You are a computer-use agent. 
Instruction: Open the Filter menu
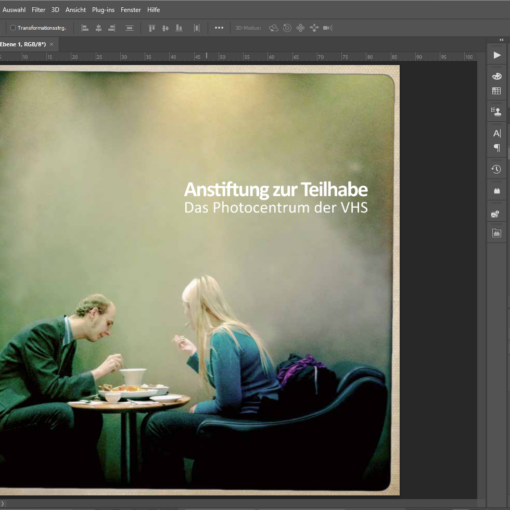pos(38,10)
